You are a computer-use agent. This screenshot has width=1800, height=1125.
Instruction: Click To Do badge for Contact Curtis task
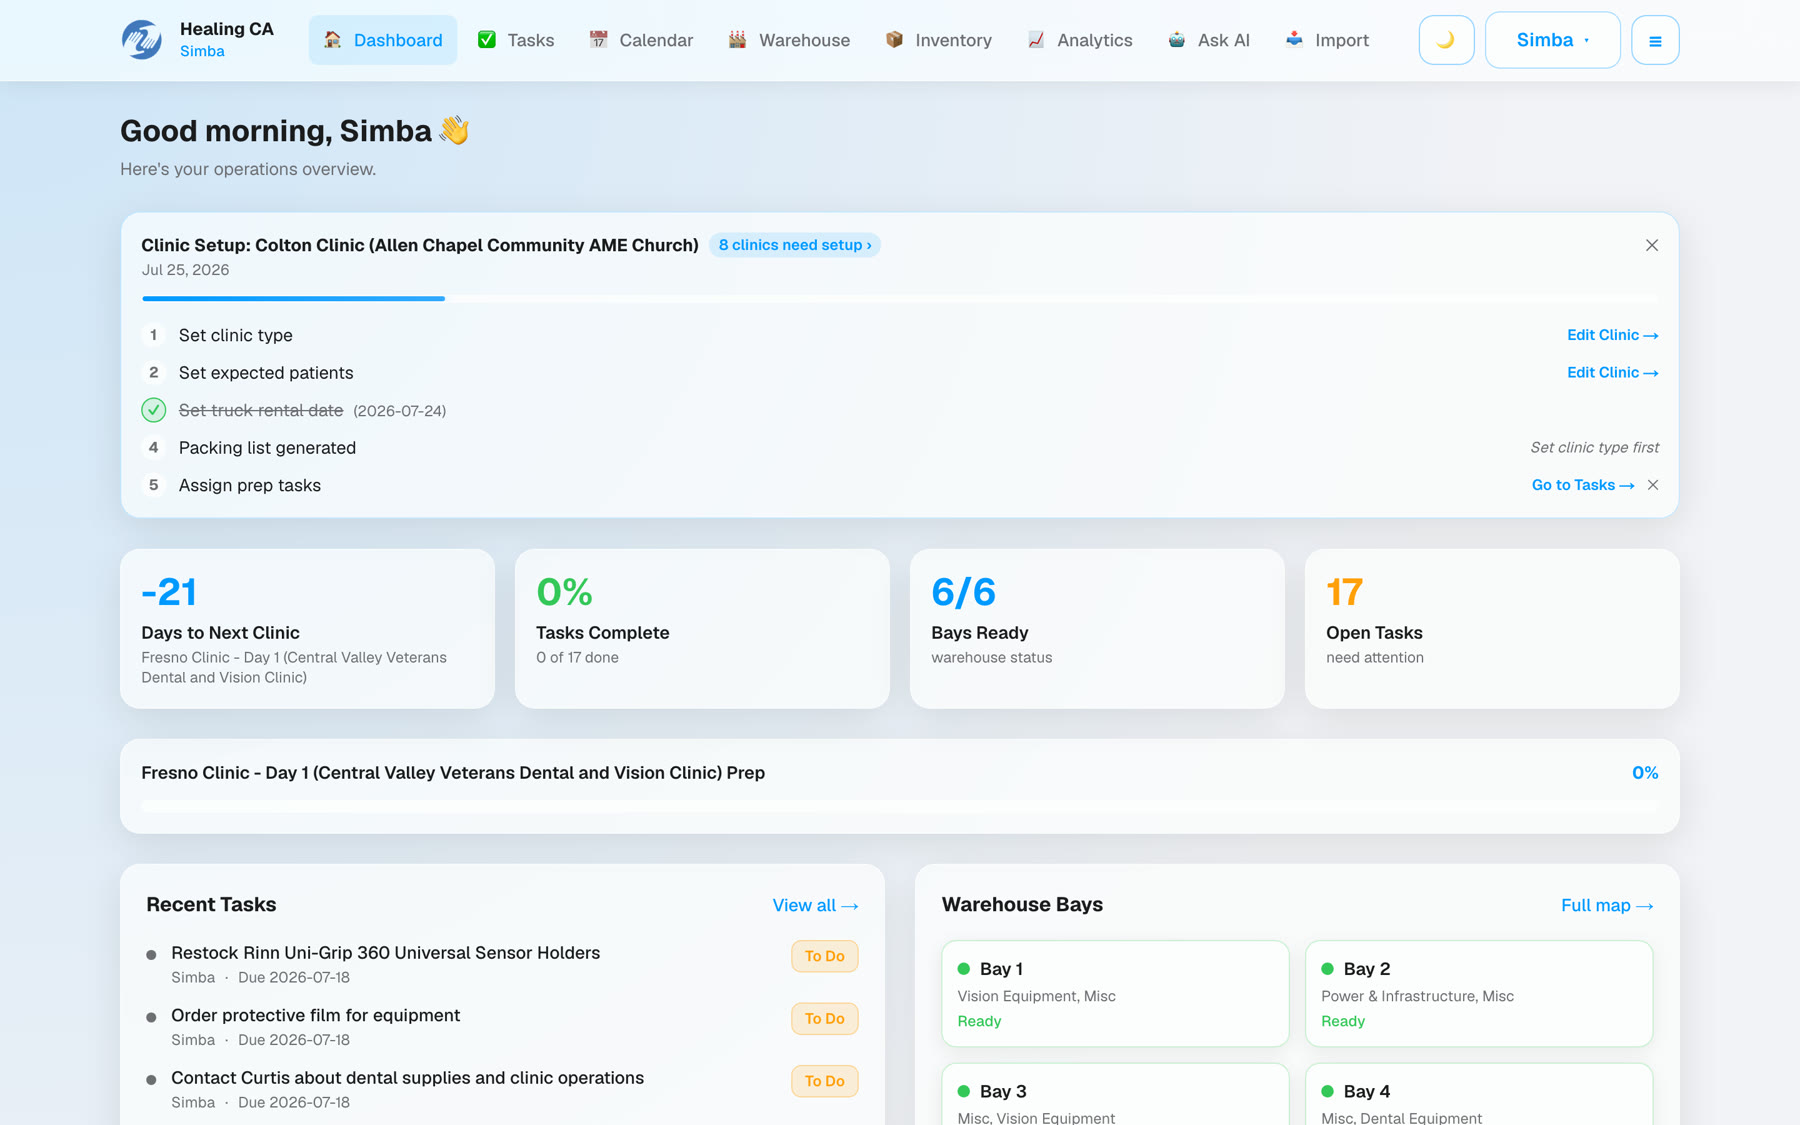825,1081
